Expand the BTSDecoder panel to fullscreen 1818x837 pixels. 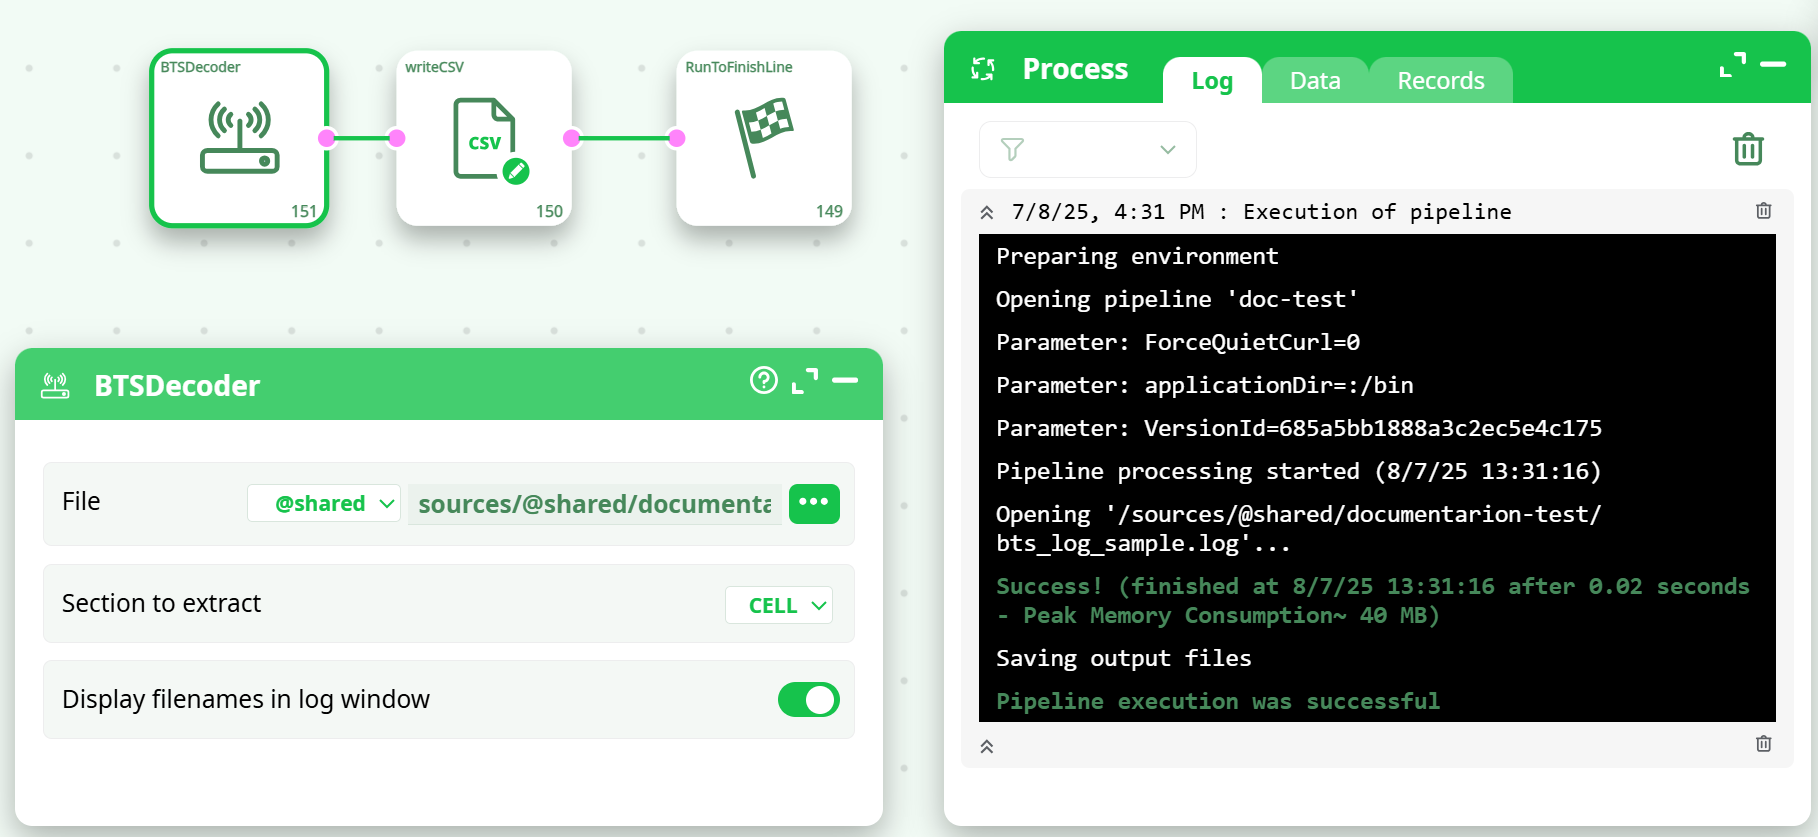tap(804, 381)
